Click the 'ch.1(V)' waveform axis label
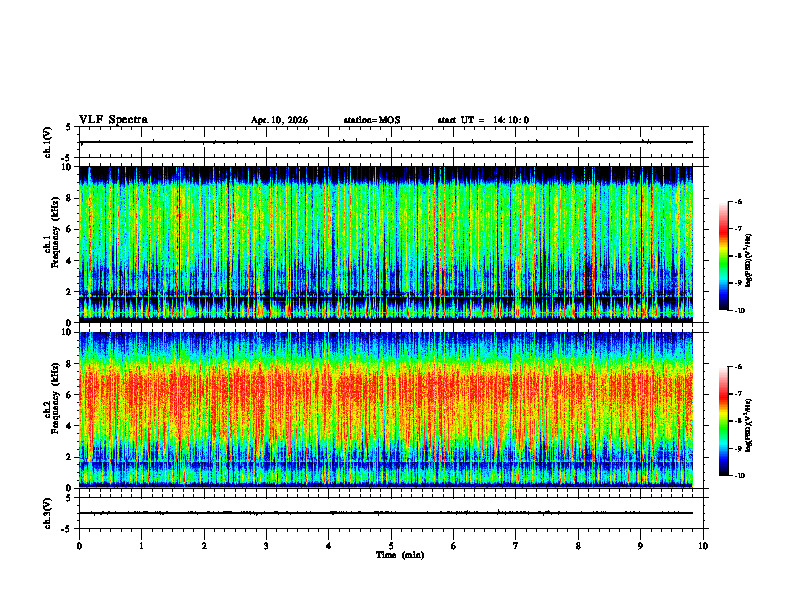Viewport: 792px width, 612px height. click(47, 142)
